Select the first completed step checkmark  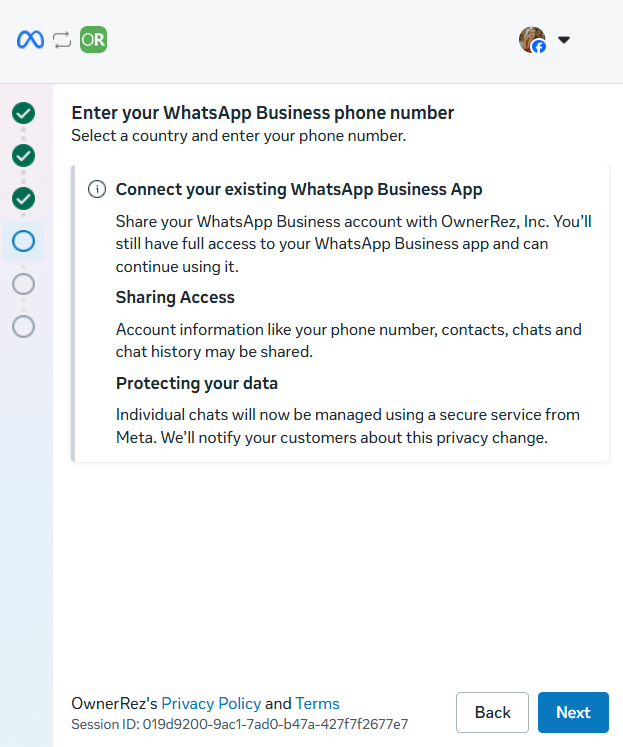24,113
